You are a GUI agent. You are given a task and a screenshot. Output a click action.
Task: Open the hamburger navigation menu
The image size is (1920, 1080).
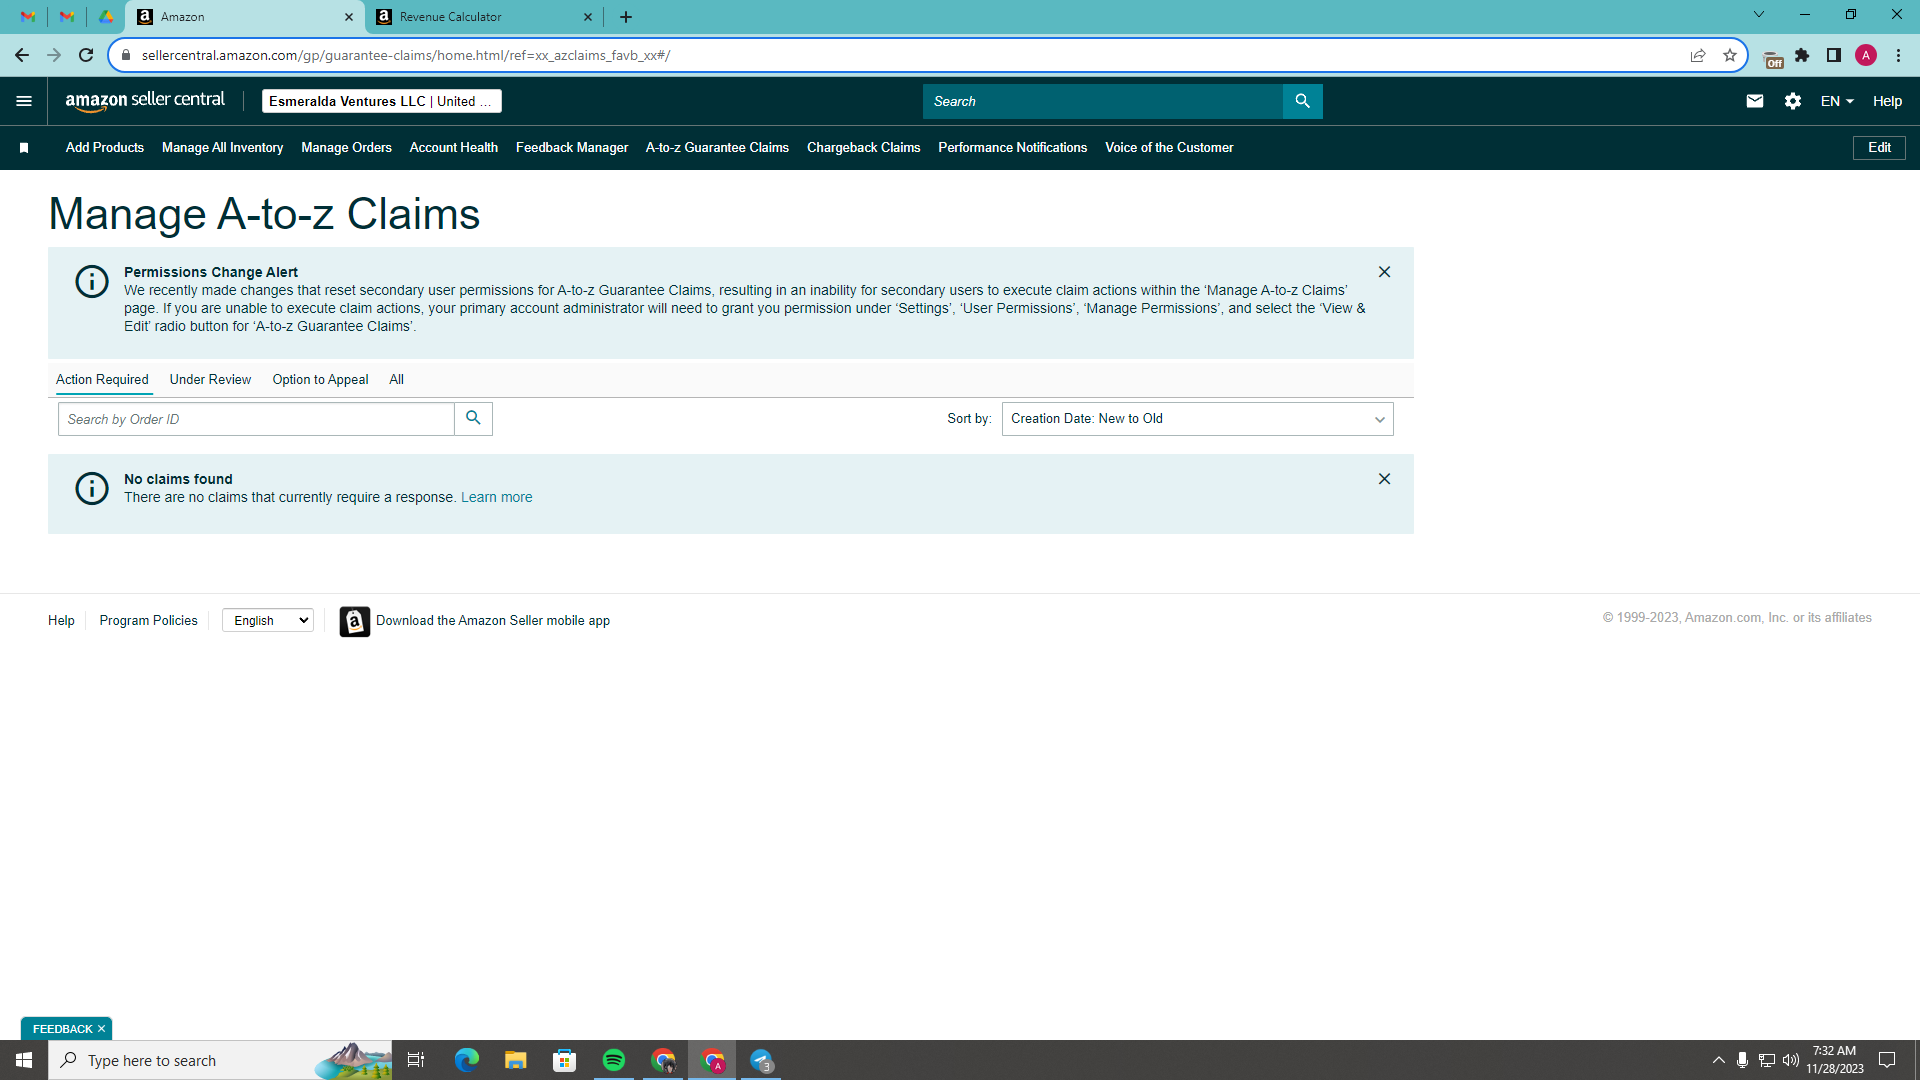[x=24, y=101]
